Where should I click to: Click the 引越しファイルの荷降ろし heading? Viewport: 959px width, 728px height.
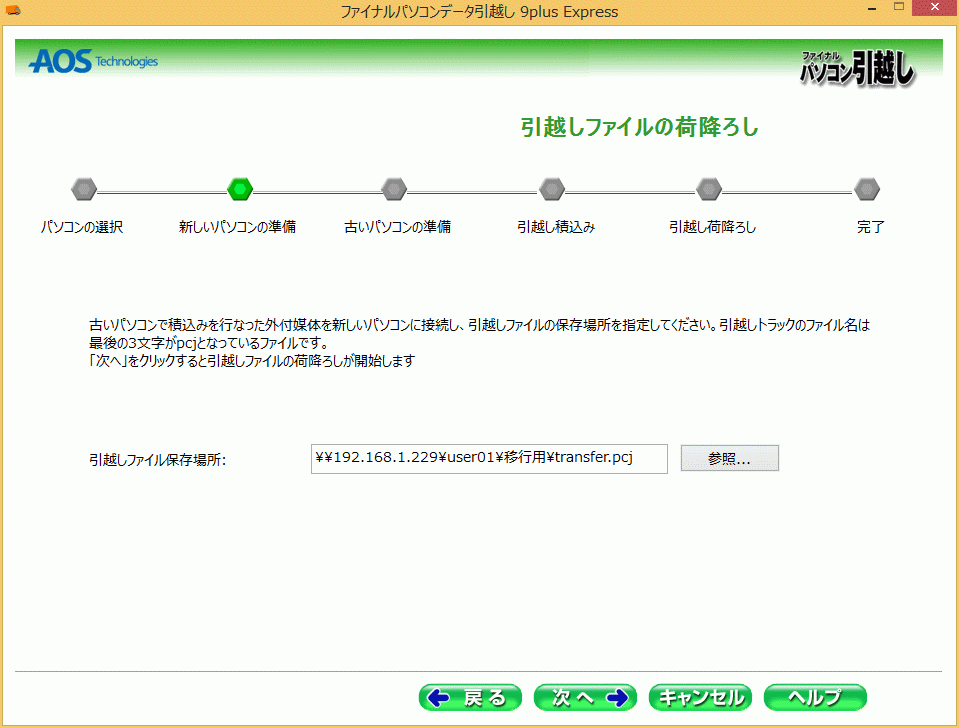(x=639, y=128)
